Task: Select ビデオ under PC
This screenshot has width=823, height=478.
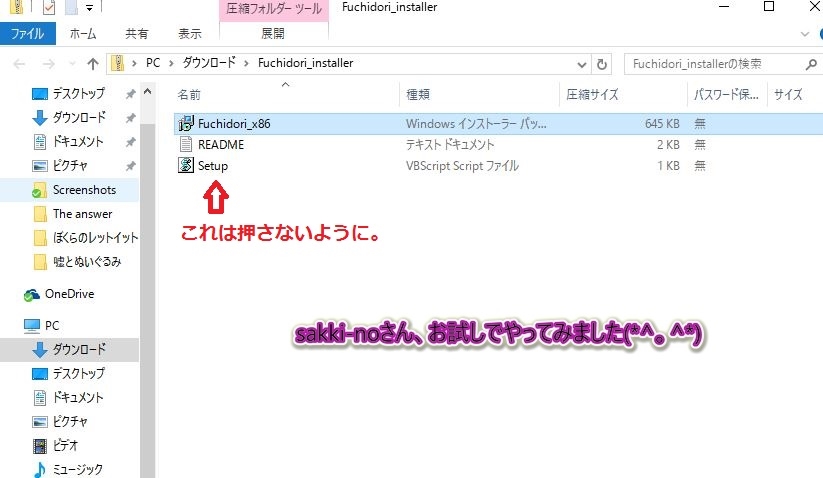Action: point(65,445)
